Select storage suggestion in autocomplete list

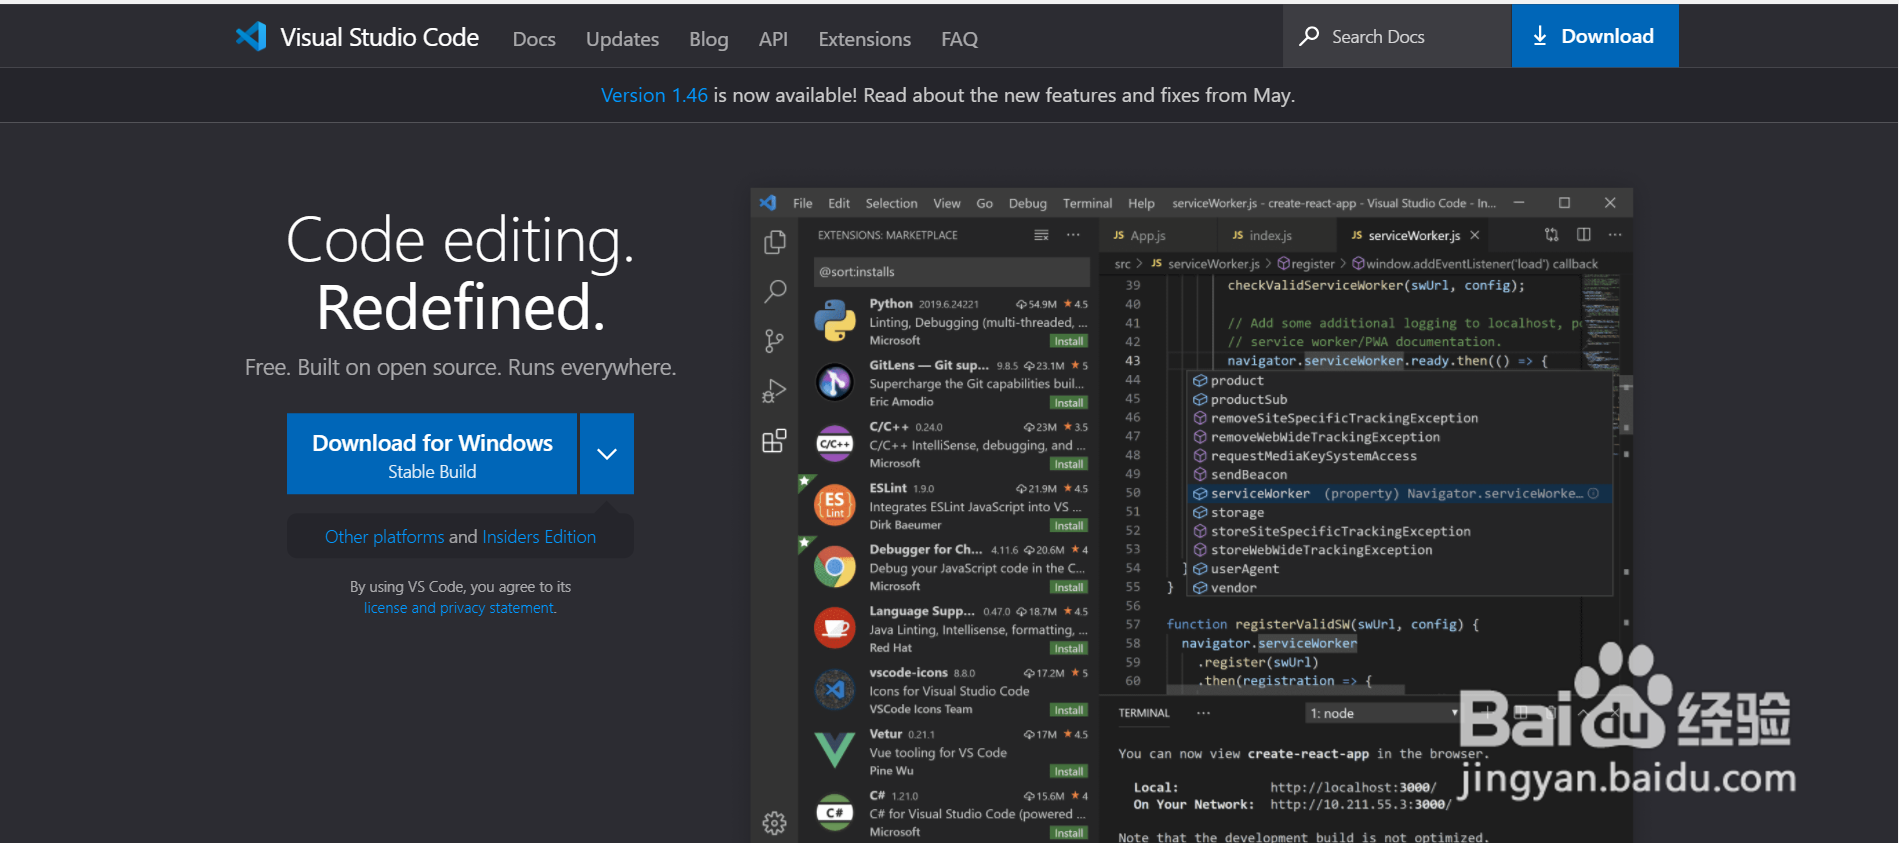click(x=1399, y=513)
